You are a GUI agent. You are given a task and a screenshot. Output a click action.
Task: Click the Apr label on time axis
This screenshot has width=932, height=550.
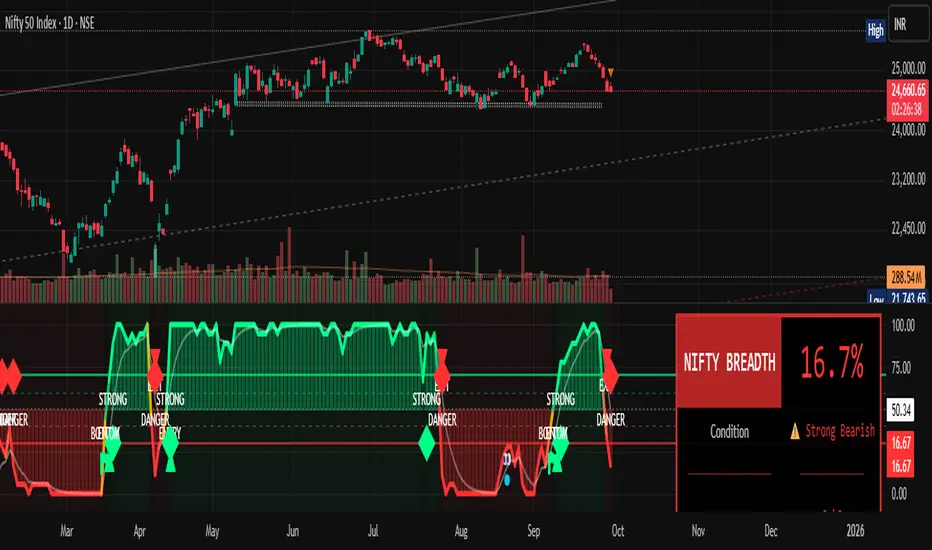pos(140,531)
